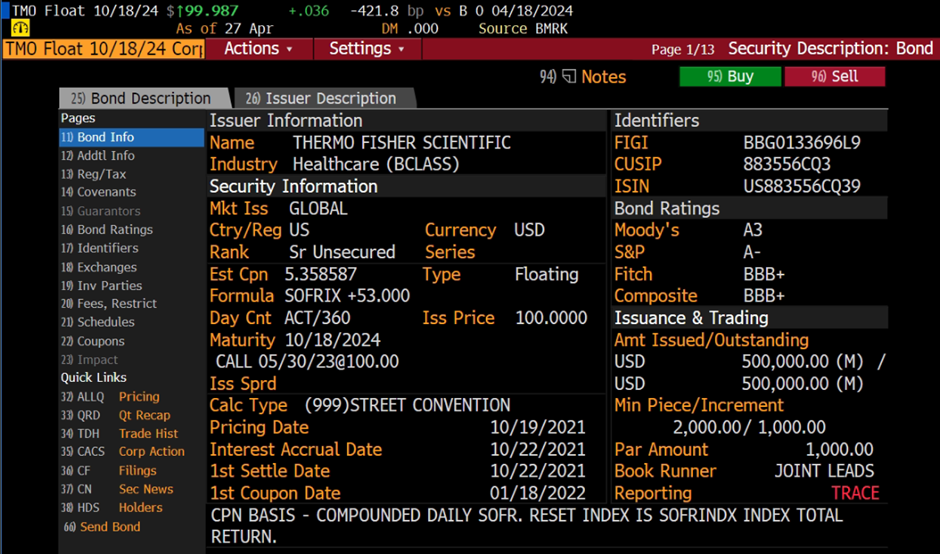Screen dimensions: 940x554
Task: Click the red Sell button
Action: pos(834,76)
